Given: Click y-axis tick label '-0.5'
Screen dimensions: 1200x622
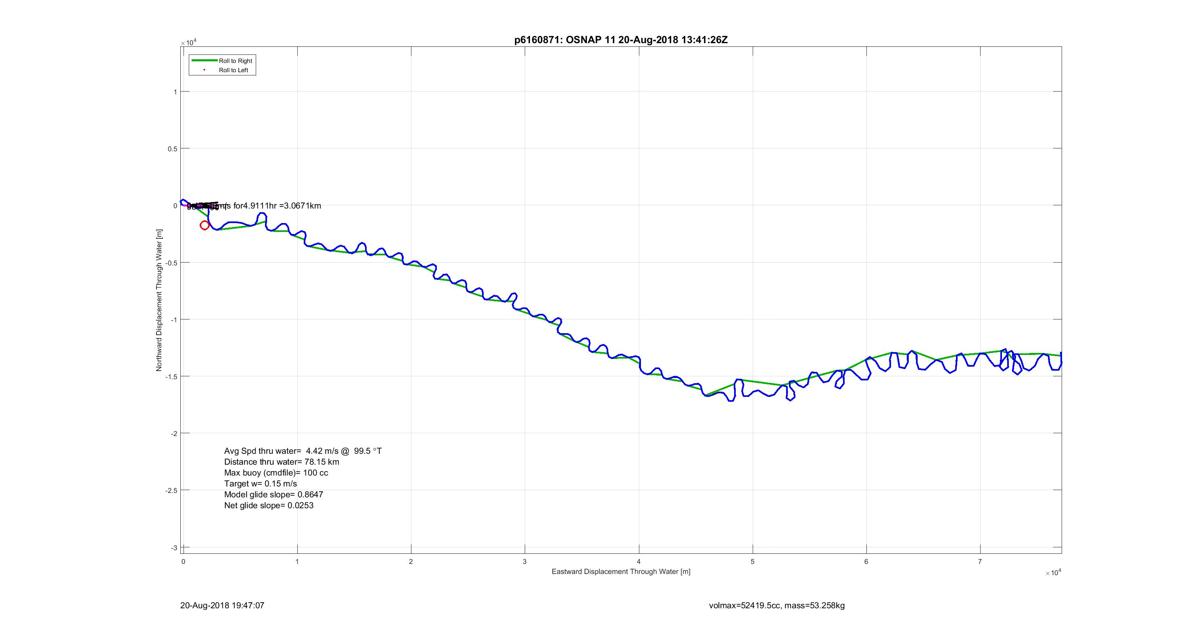Looking at the screenshot, I should (169, 263).
